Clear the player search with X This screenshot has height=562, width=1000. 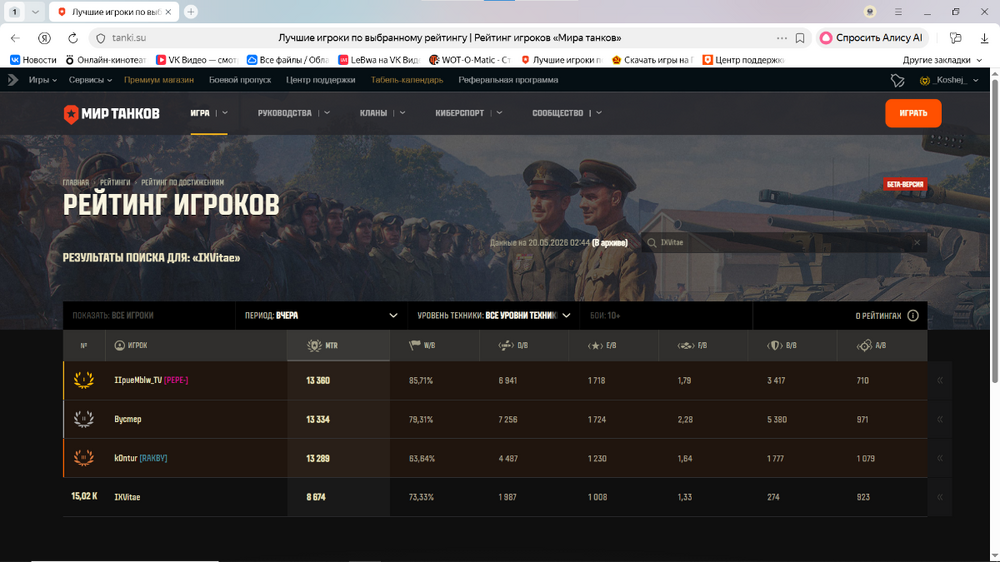[x=917, y=242]
